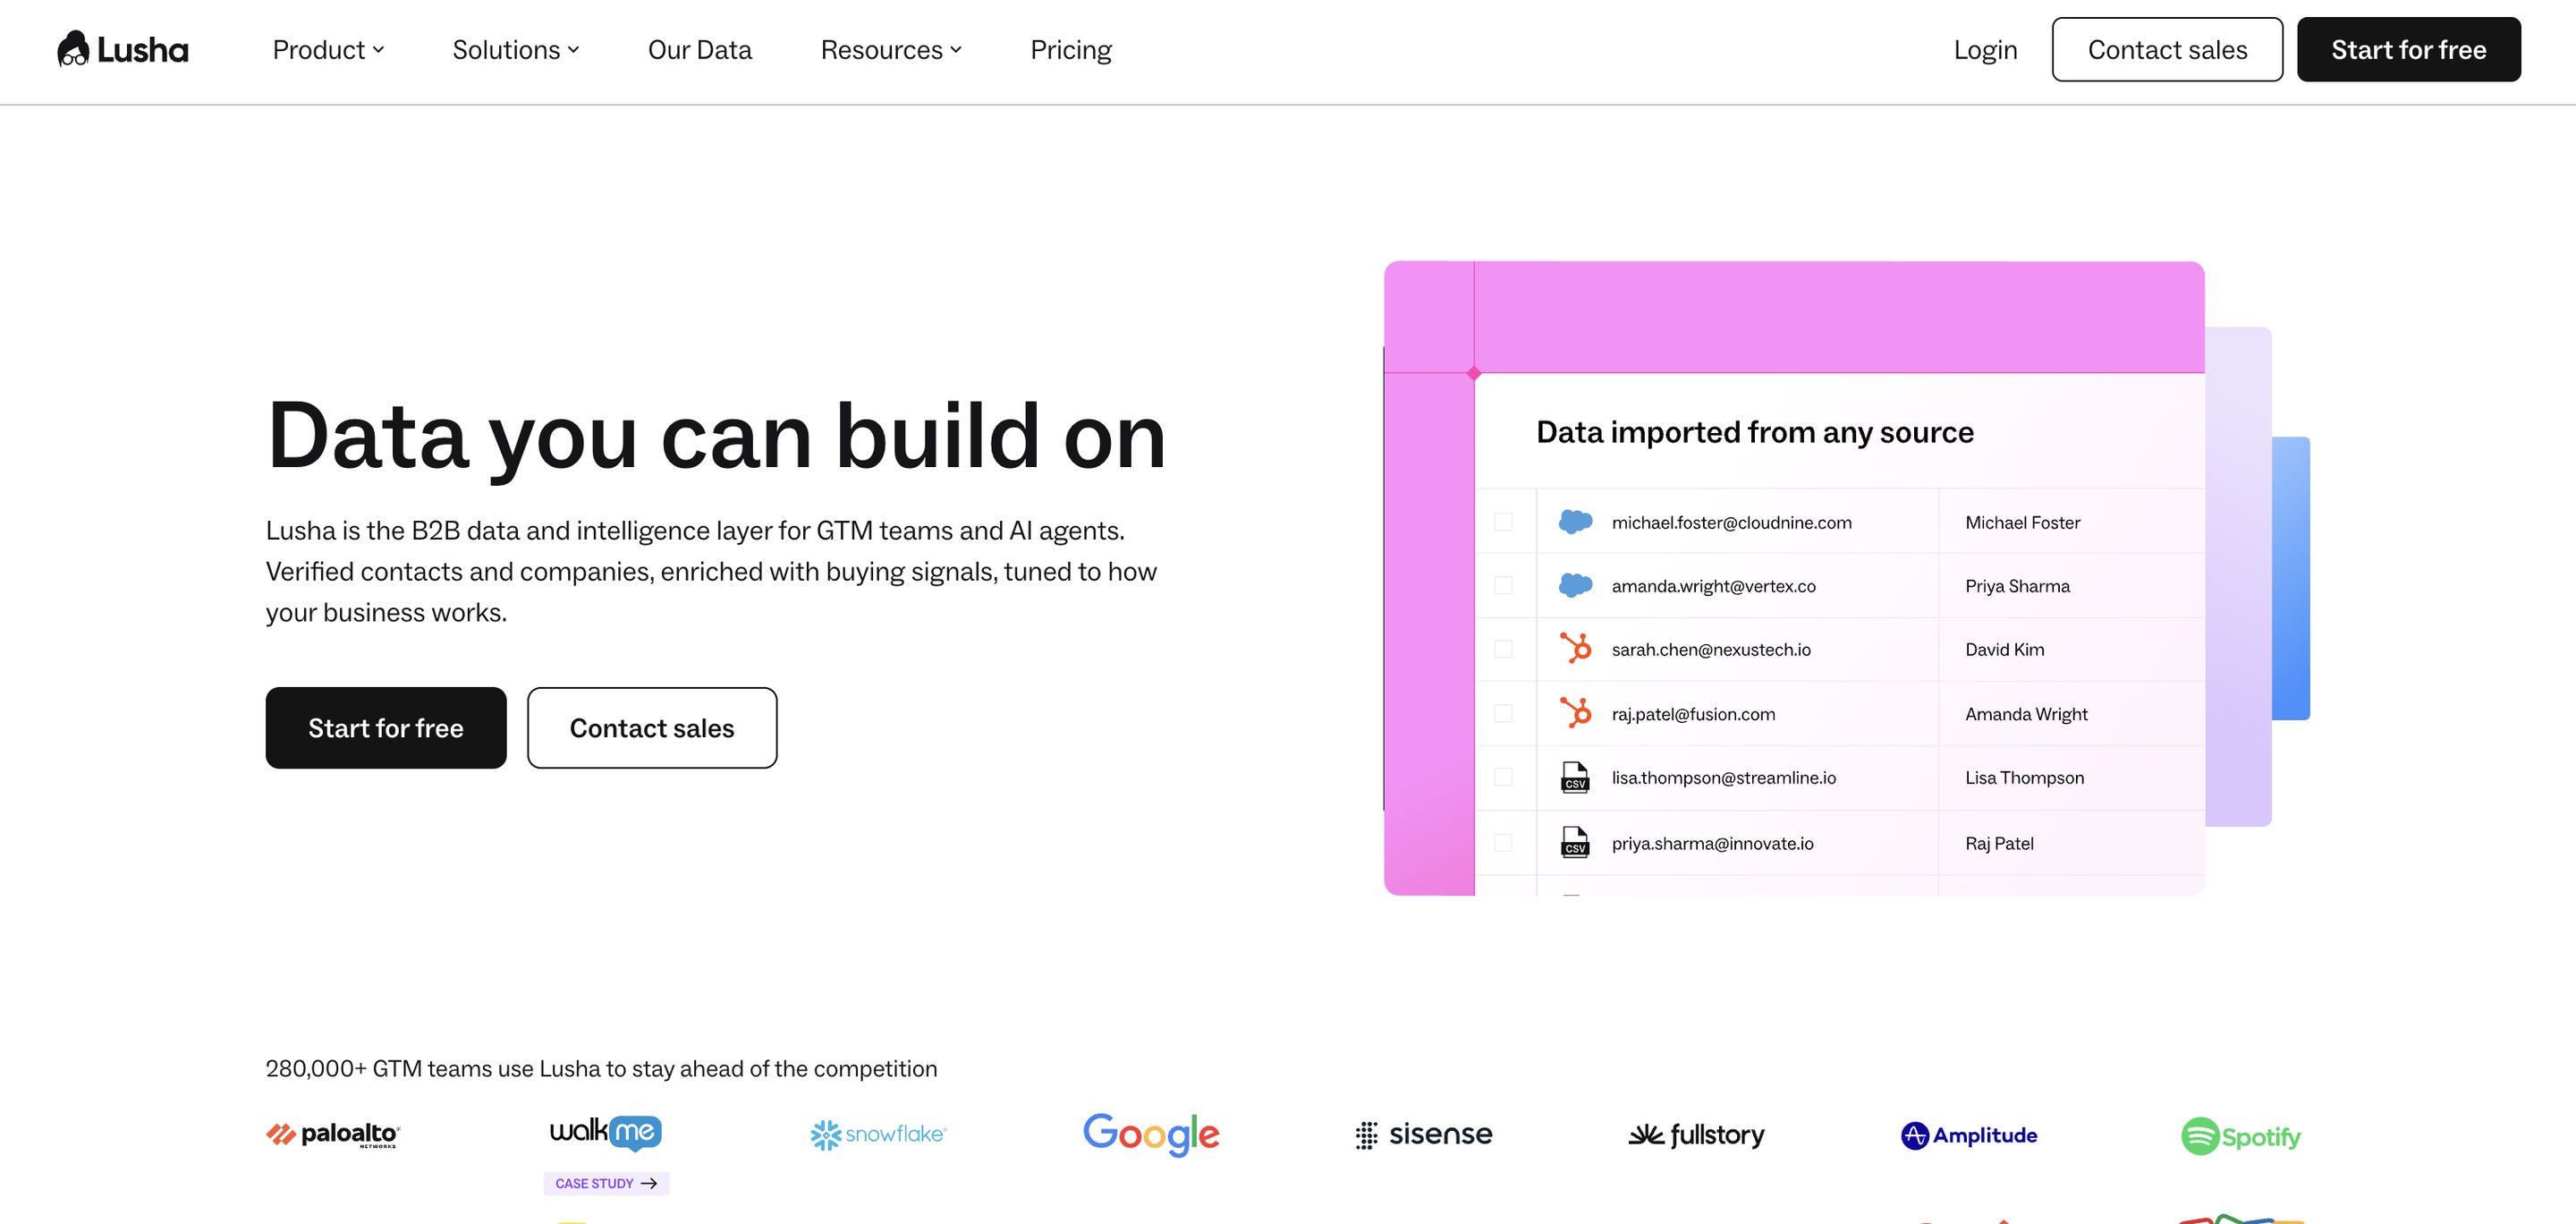Click the Spotify logo
Viewport: 2576px width, 1224px height.
pos(2240,1135)
